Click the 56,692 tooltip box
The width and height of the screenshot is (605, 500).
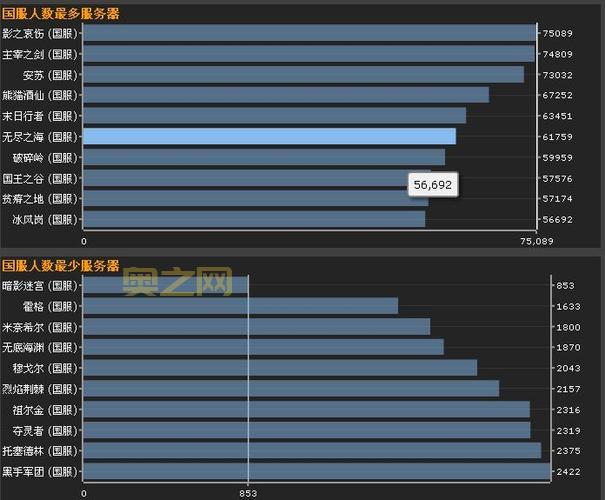[433, 185]
